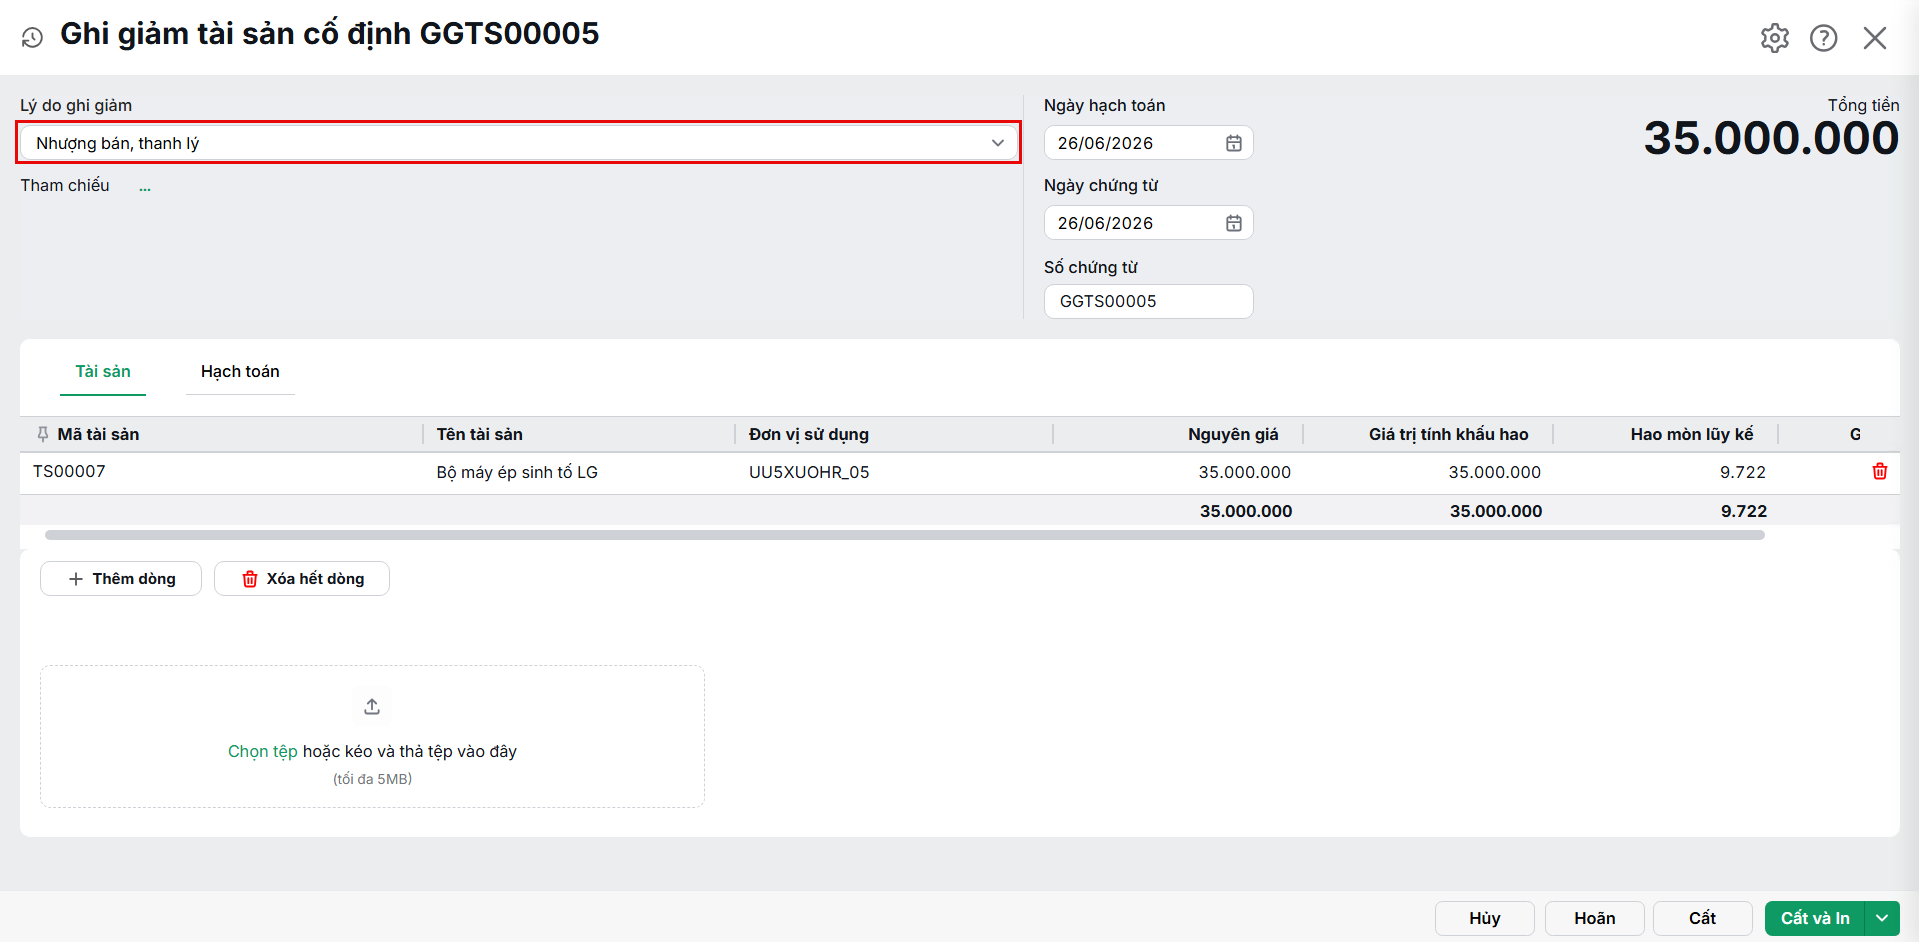1919x942 pixels.
Task: Click asset name Bộ máy ép sinh tố LG
Action: point(517,472)
